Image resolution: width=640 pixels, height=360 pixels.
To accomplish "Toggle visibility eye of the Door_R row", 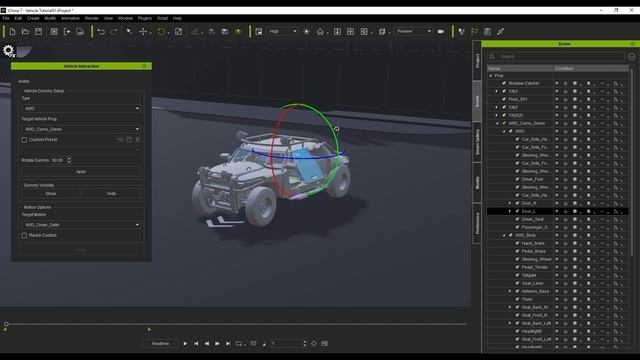I will pyautogui.click(x=557, y=203).
